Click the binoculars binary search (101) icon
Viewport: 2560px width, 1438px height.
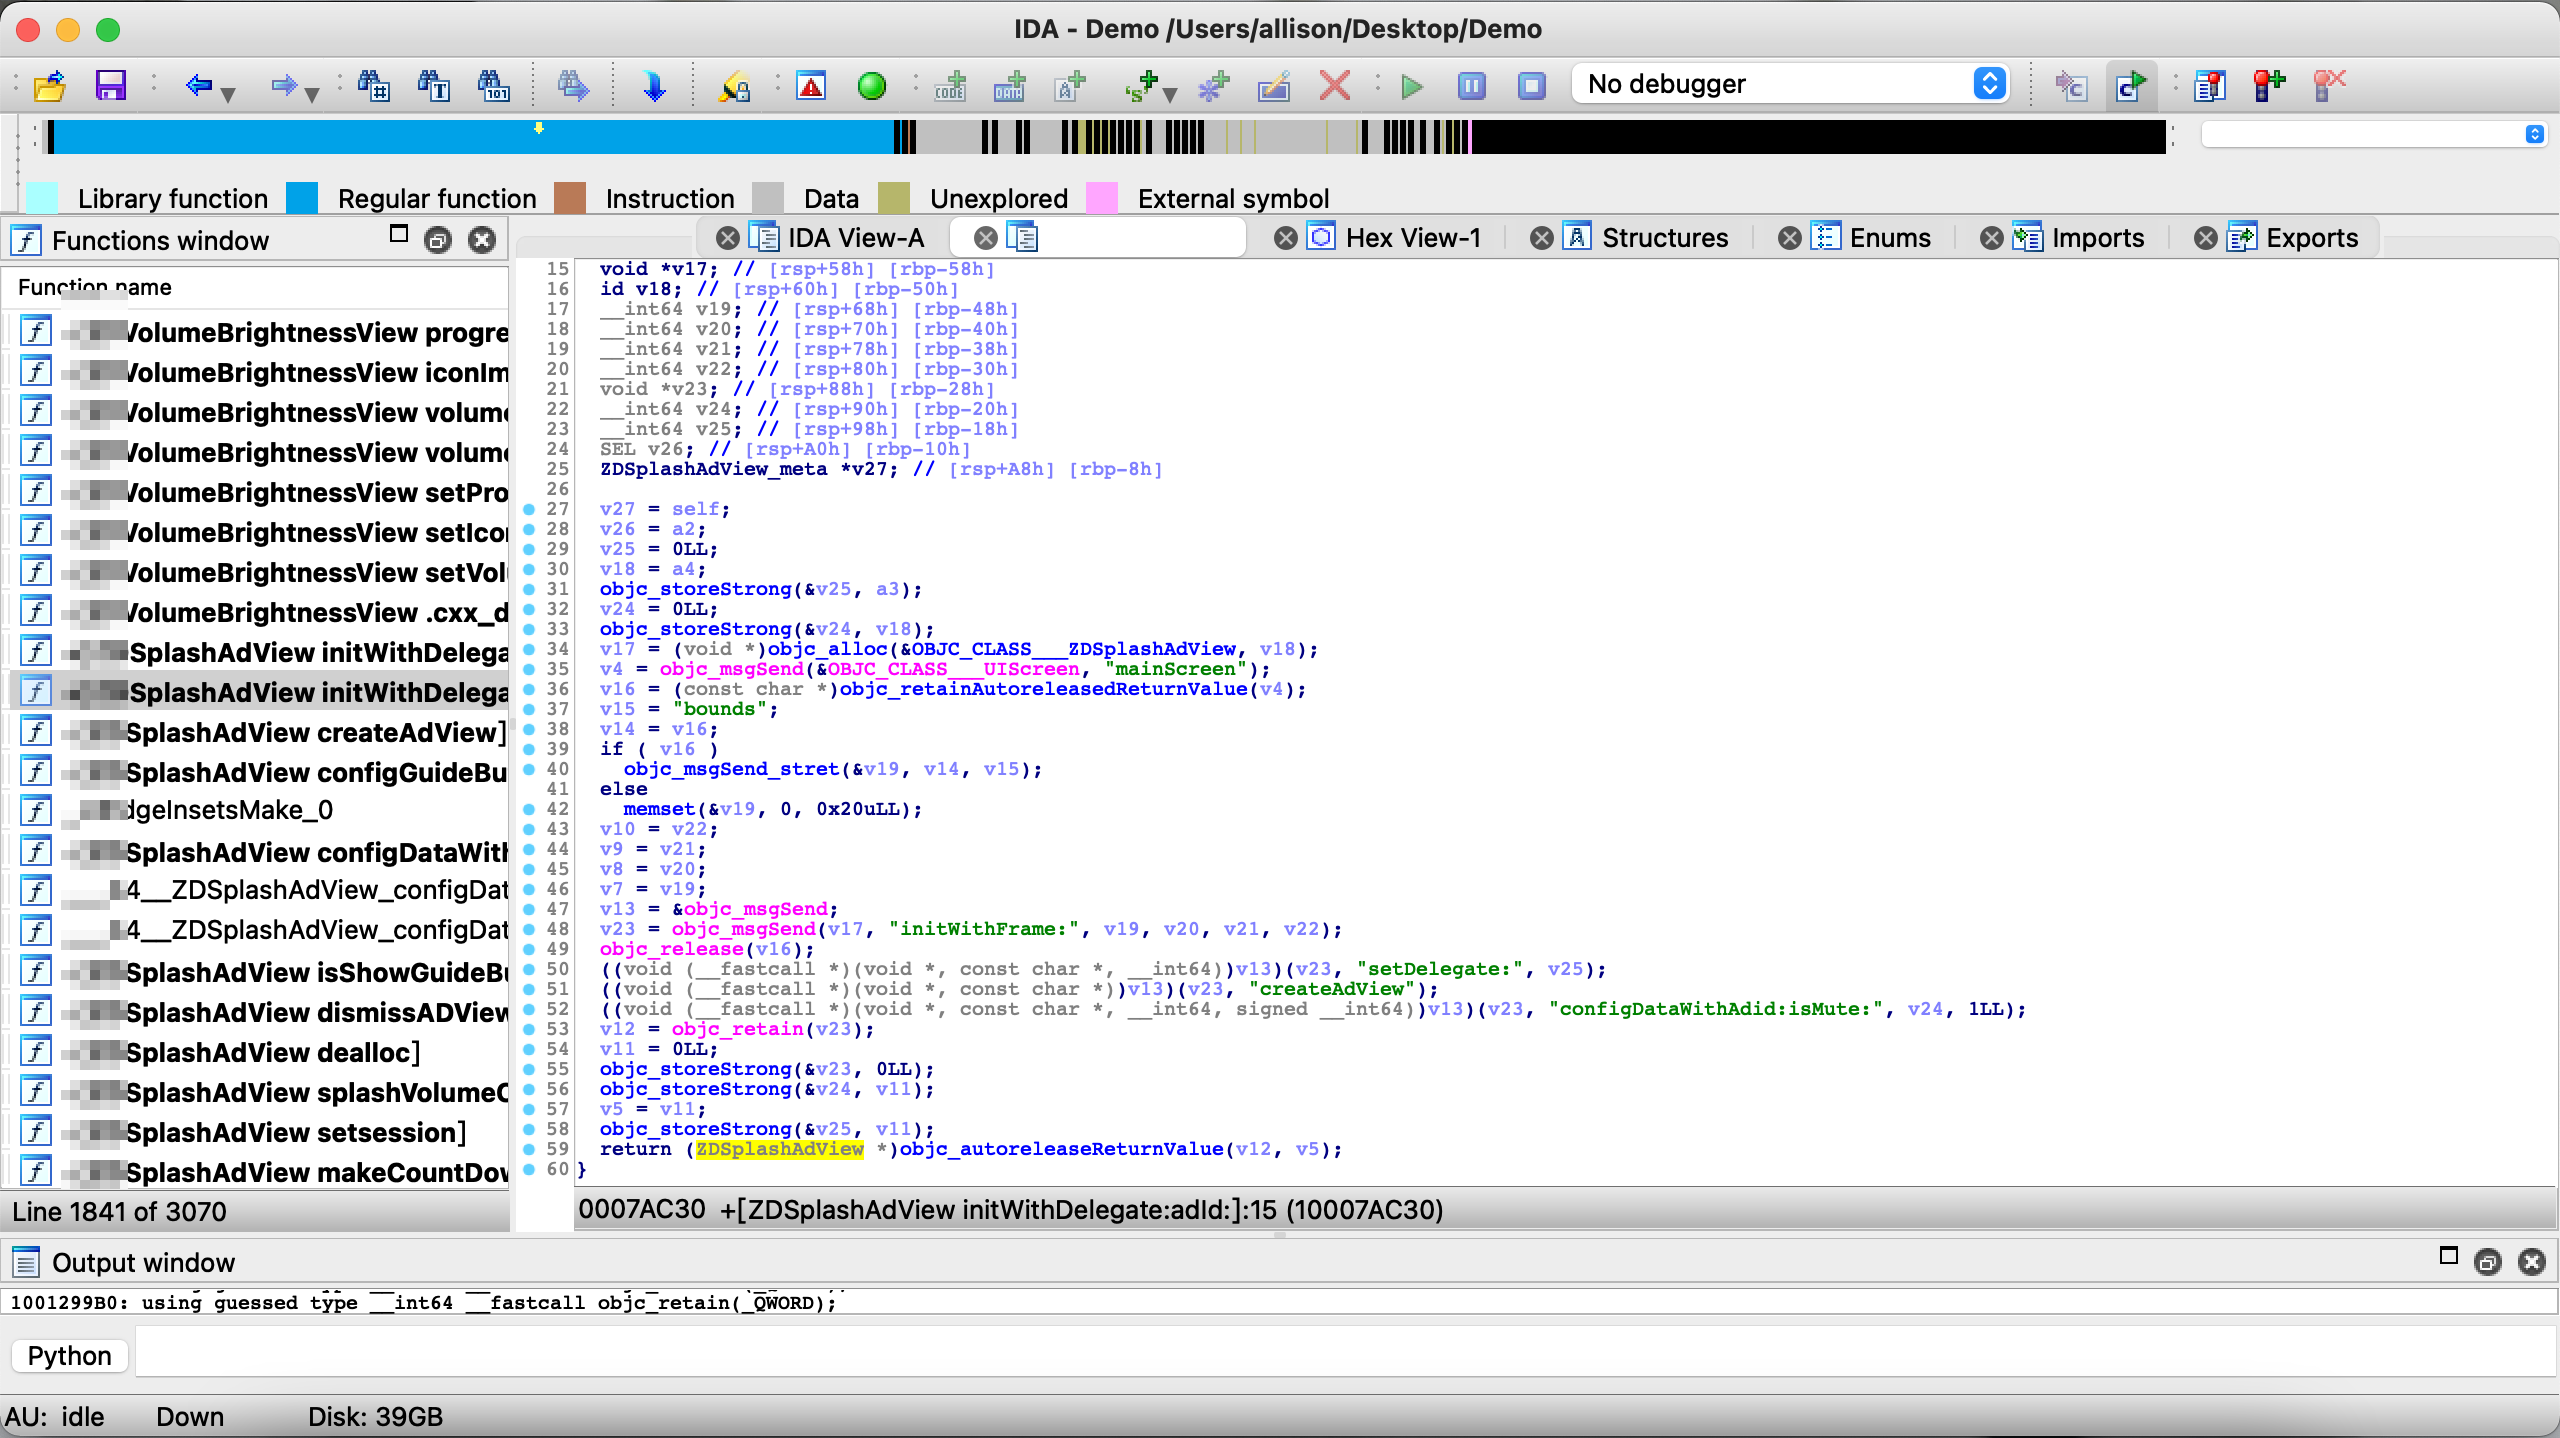pyautogui.click(x=494, y=86)
